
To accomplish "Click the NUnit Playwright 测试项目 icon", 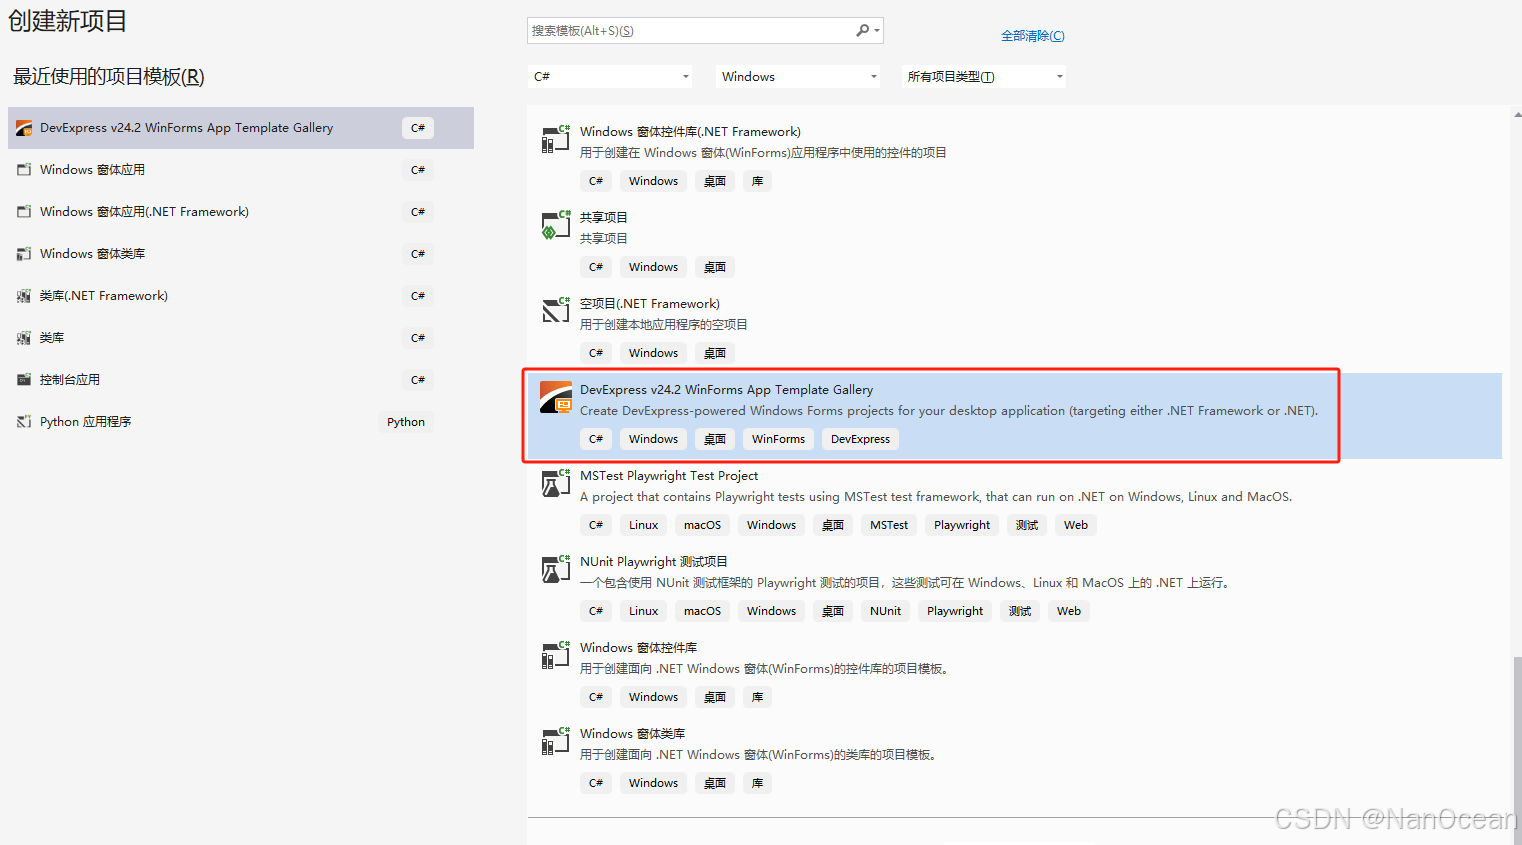I will click(x=556, y=569).
